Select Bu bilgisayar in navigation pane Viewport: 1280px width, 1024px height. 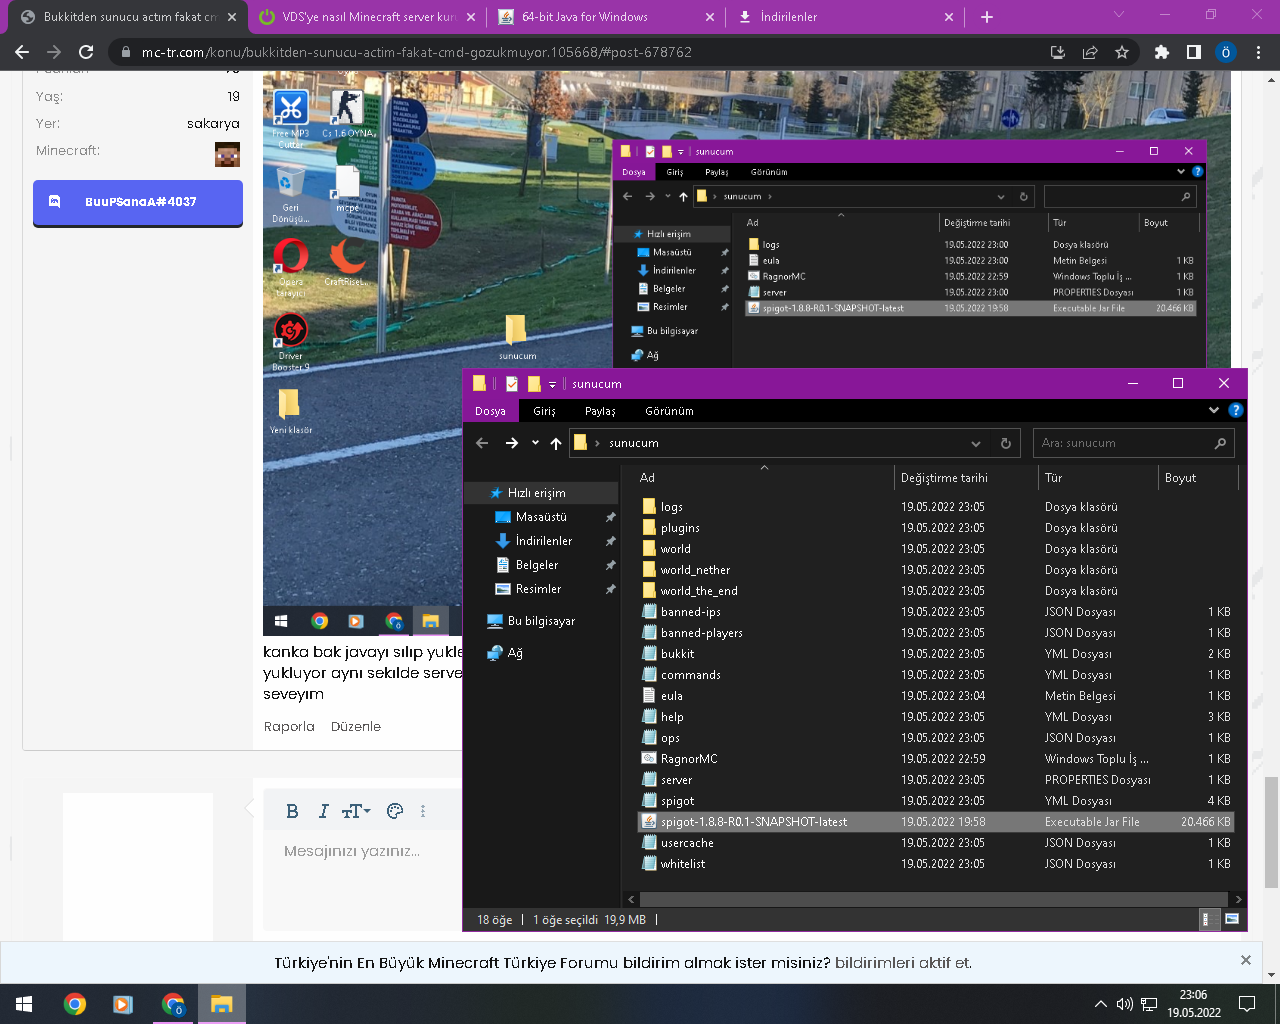click(x=541, y=621)
